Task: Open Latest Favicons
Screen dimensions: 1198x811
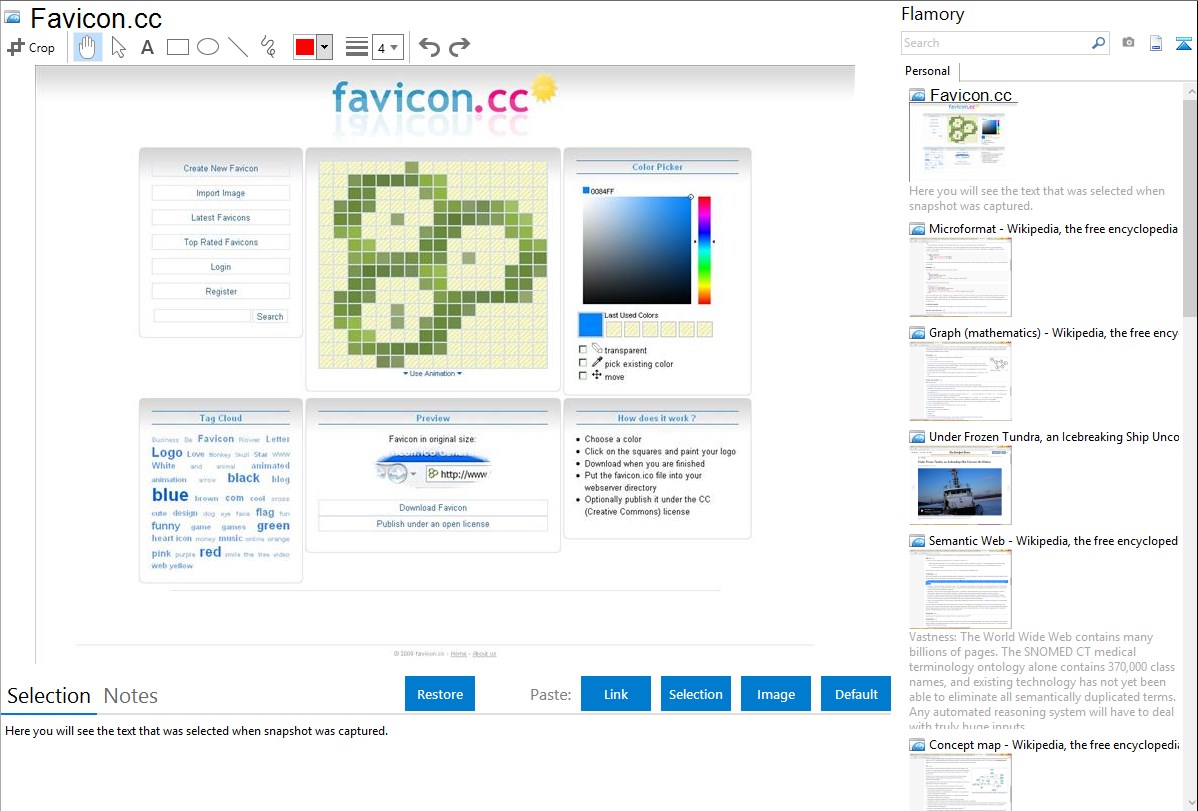Action: [221, 218]
